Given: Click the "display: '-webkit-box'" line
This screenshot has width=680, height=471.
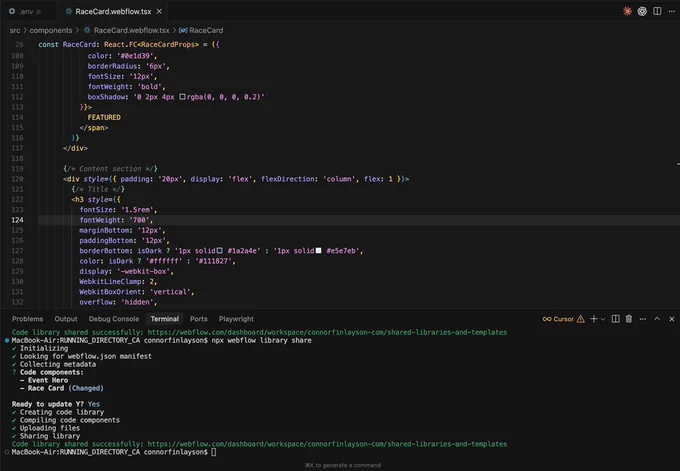Looking at the screenshot, I should point(126,271).
